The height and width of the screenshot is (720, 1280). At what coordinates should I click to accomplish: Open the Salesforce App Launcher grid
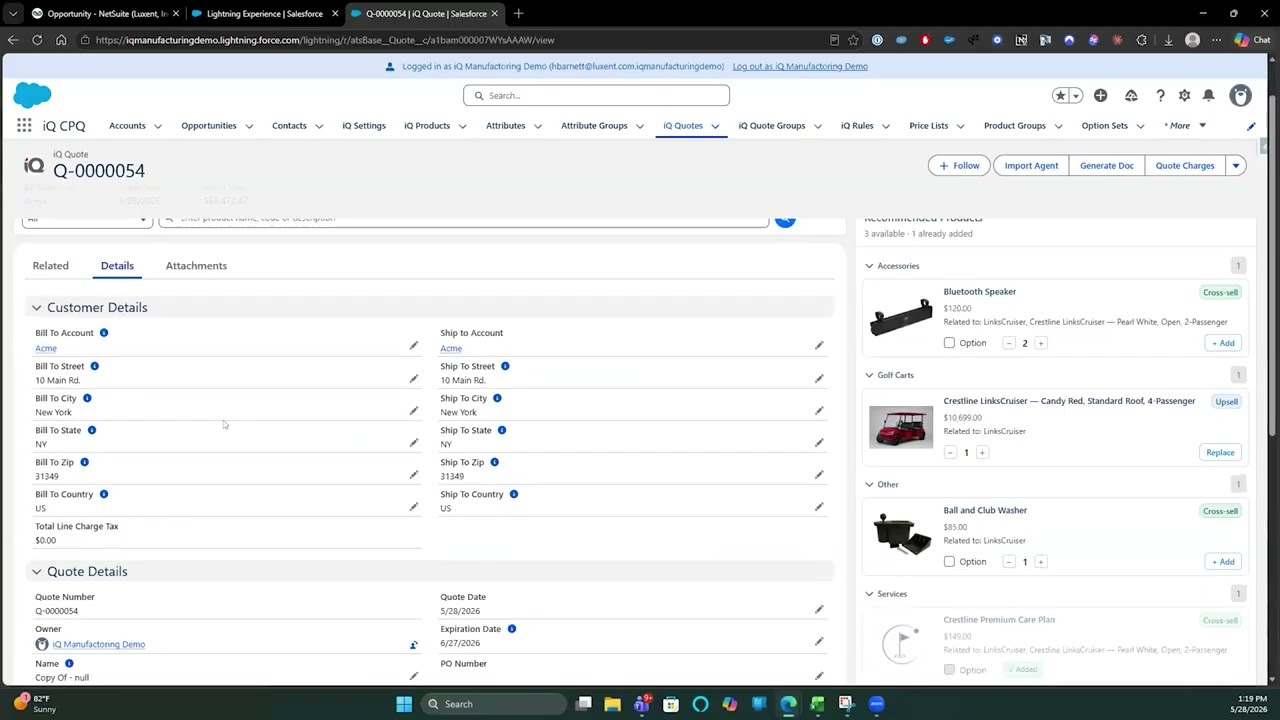(x=24, y=126)
